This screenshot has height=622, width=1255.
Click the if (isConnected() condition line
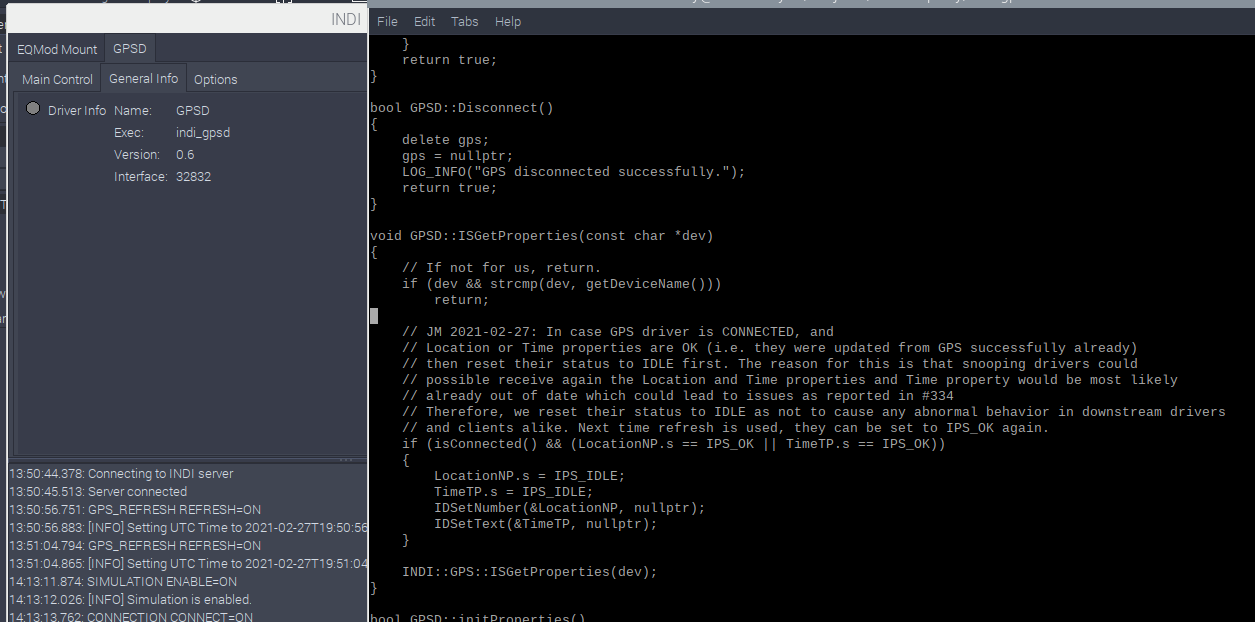coord(674,444)
